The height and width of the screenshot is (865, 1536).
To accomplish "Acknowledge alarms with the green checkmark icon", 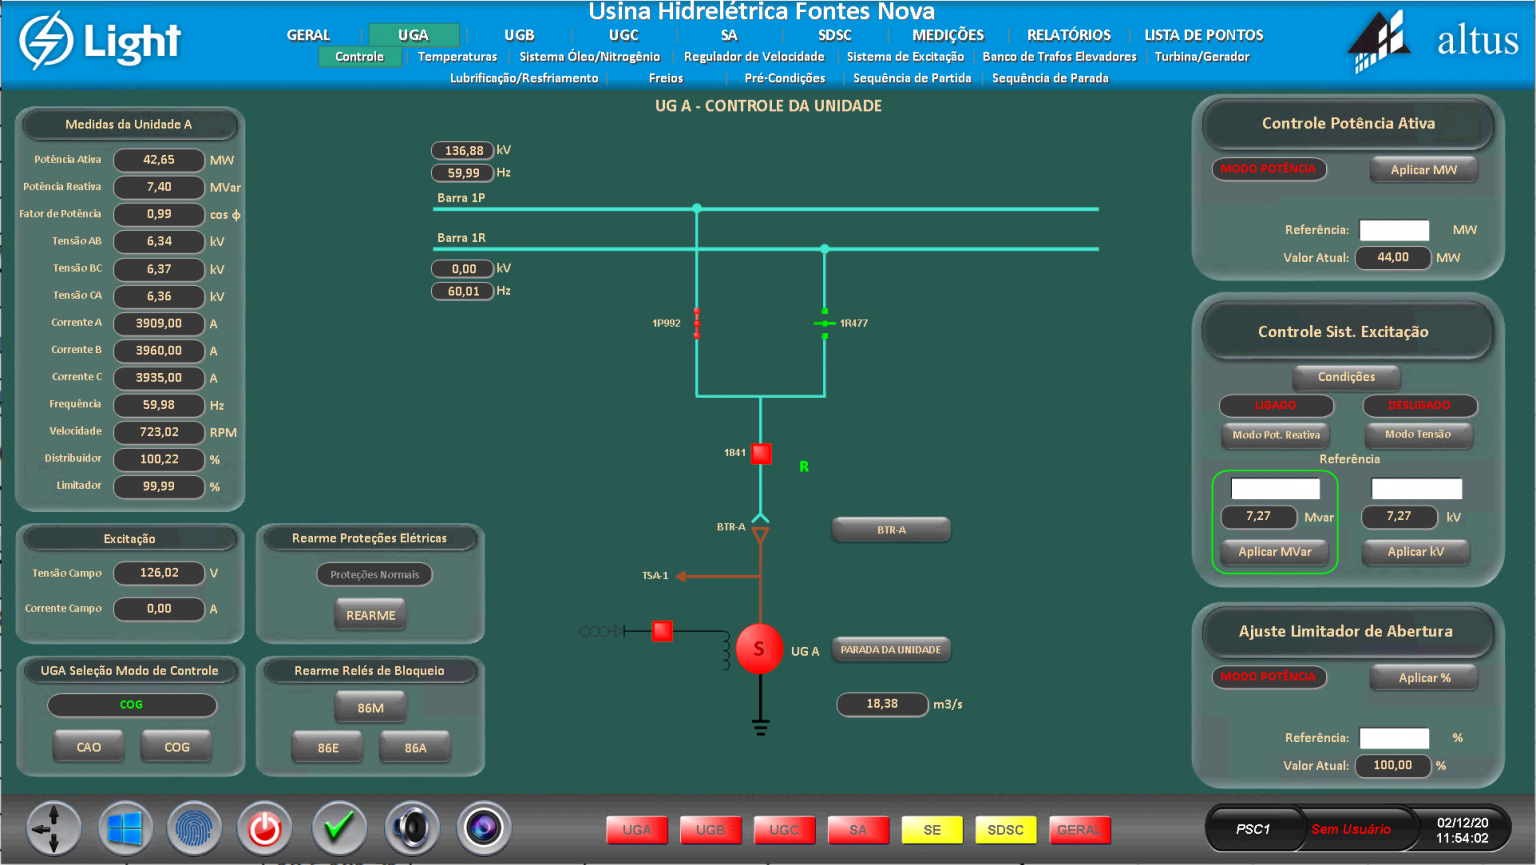I will point(338,828).
